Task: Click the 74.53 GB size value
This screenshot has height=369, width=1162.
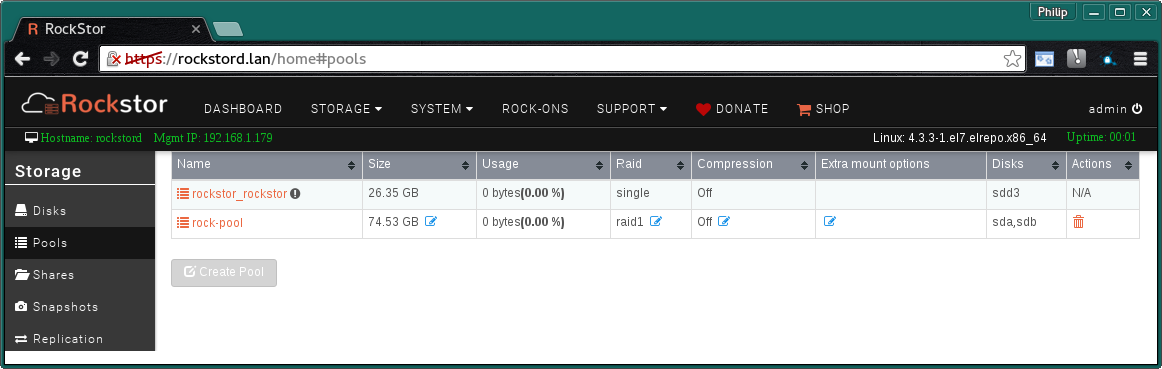Action: click(x=394, y=222)
